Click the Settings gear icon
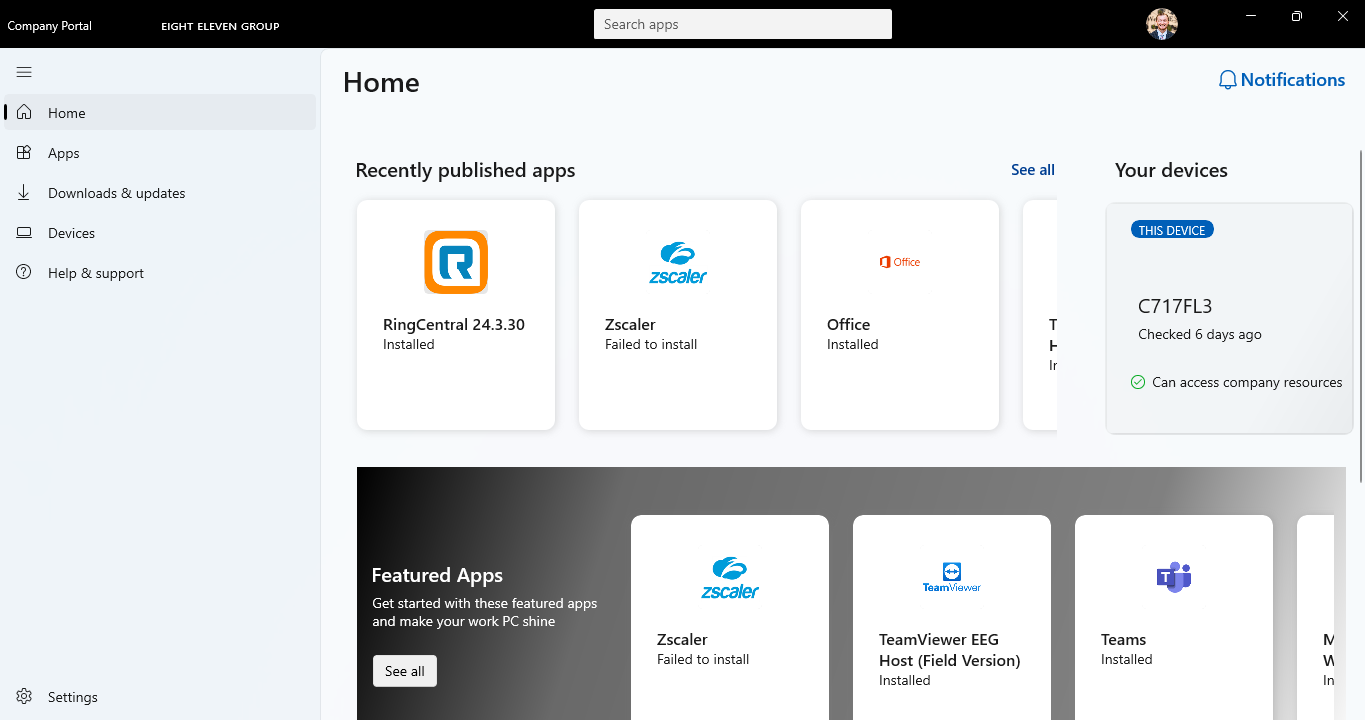This screenshot has height=720, width=1365. coord(25,697)
